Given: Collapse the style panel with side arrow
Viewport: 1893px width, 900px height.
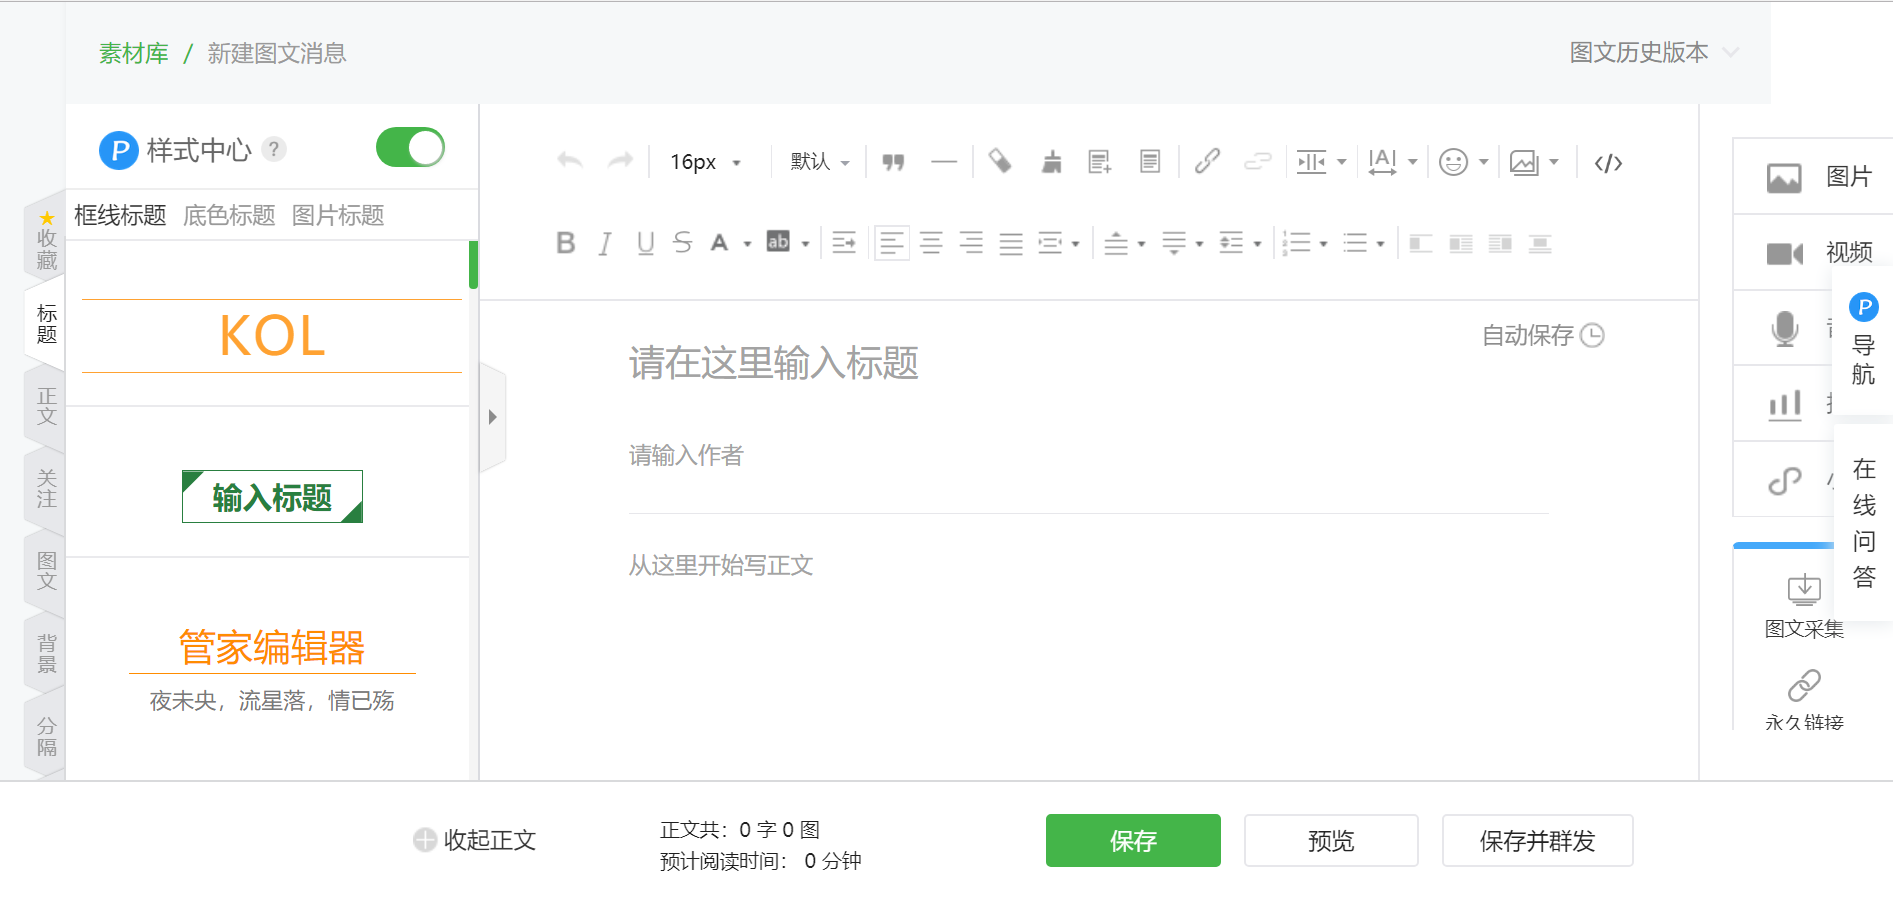Looking at the screenshot, I should pyautogui.click(x=492, y=417).
